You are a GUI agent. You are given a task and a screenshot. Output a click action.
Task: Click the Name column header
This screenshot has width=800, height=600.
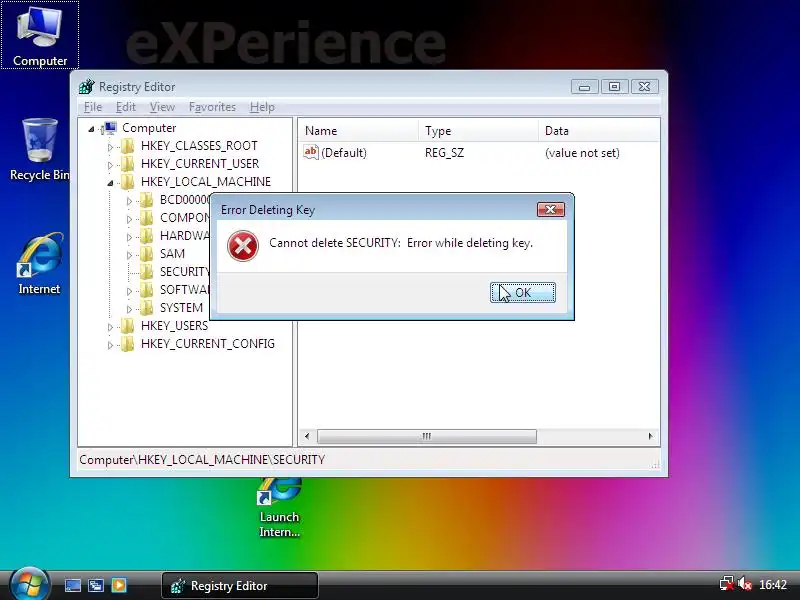[x=358, y=131]
